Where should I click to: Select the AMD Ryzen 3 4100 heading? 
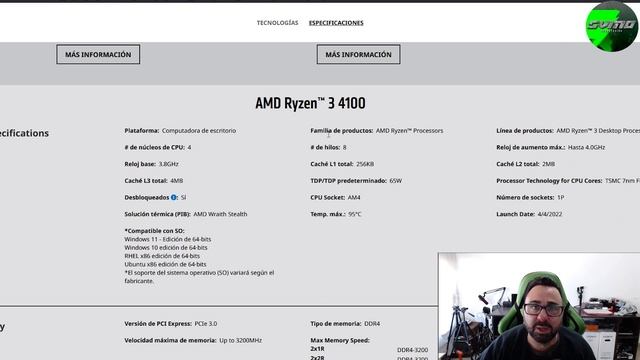(310, 103)
